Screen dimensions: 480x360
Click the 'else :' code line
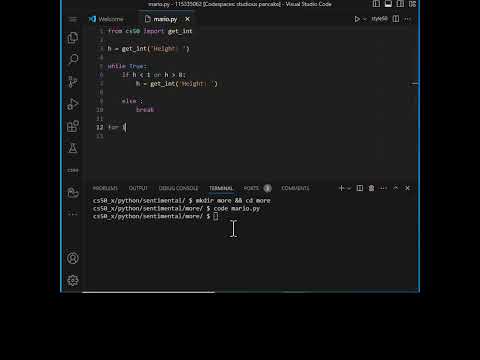click(x=132, y=101)
